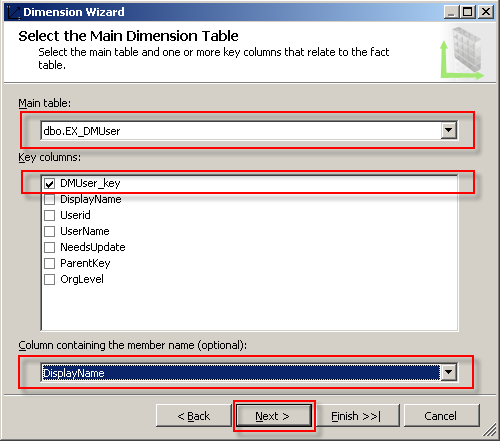Expand the member name column dropdown arrow
500x441 pixels.
449,372
